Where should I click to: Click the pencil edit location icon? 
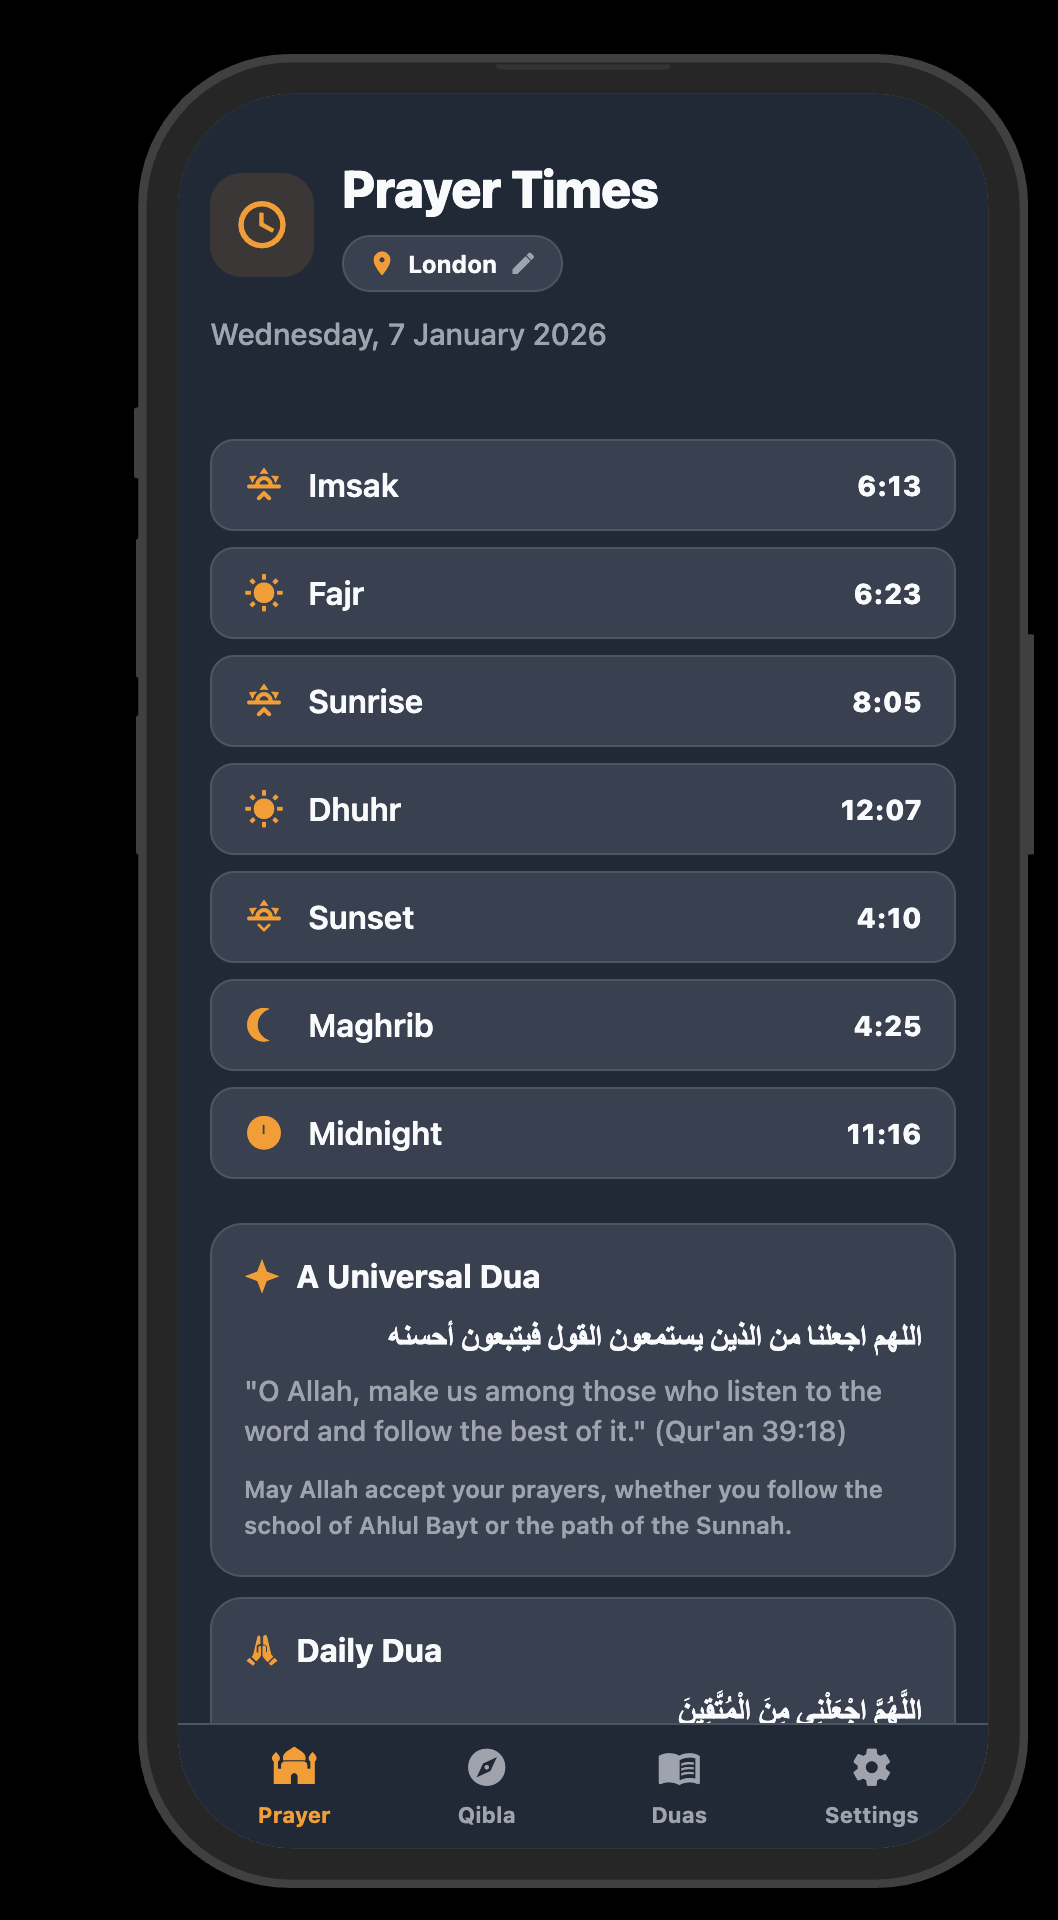pyautogui.click(x=523, y=263)
